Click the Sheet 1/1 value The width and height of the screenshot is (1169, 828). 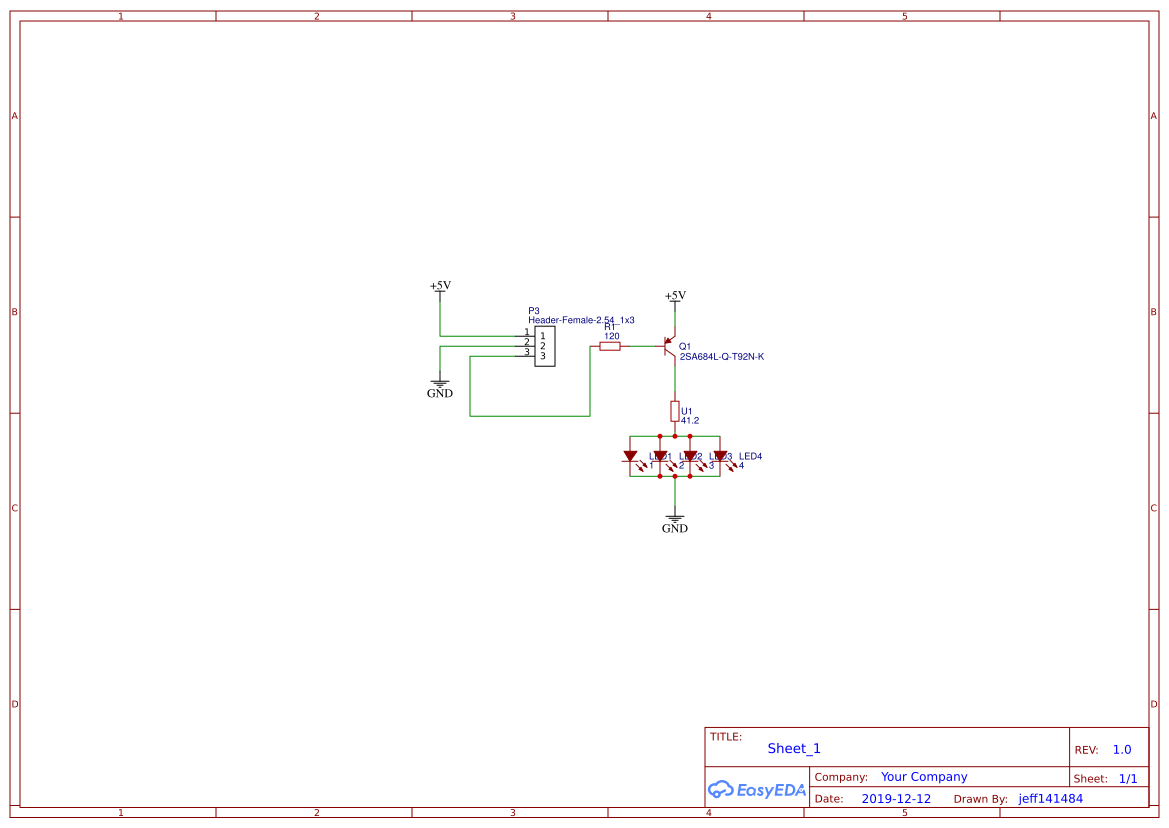coord(1129,777)
